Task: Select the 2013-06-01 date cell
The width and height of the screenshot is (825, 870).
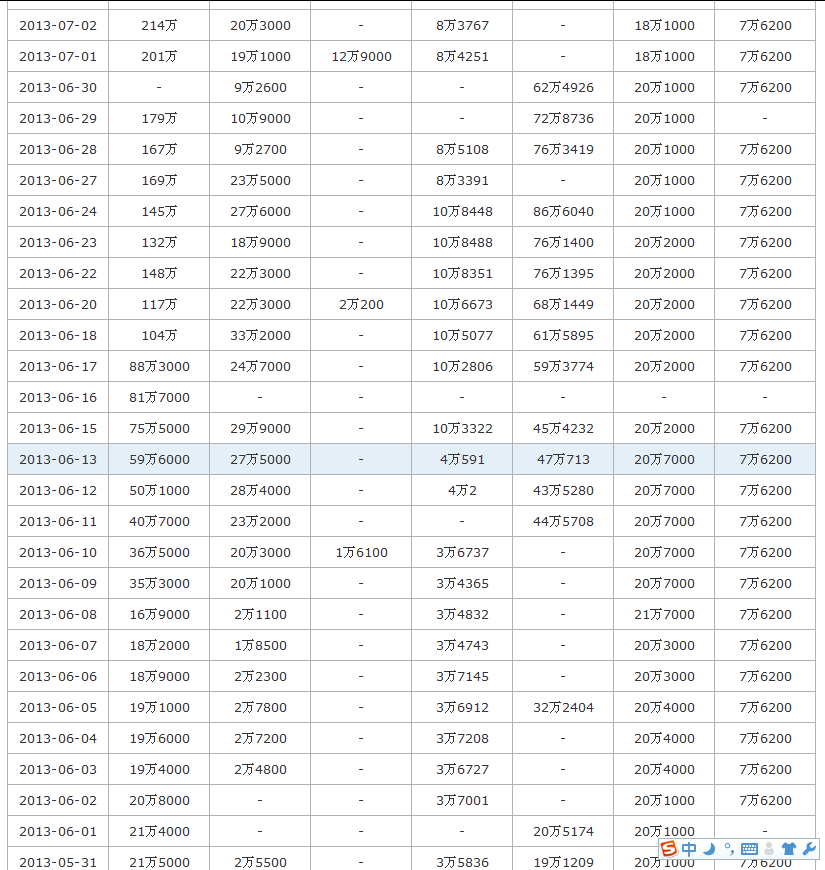Action: pos(58,832)
